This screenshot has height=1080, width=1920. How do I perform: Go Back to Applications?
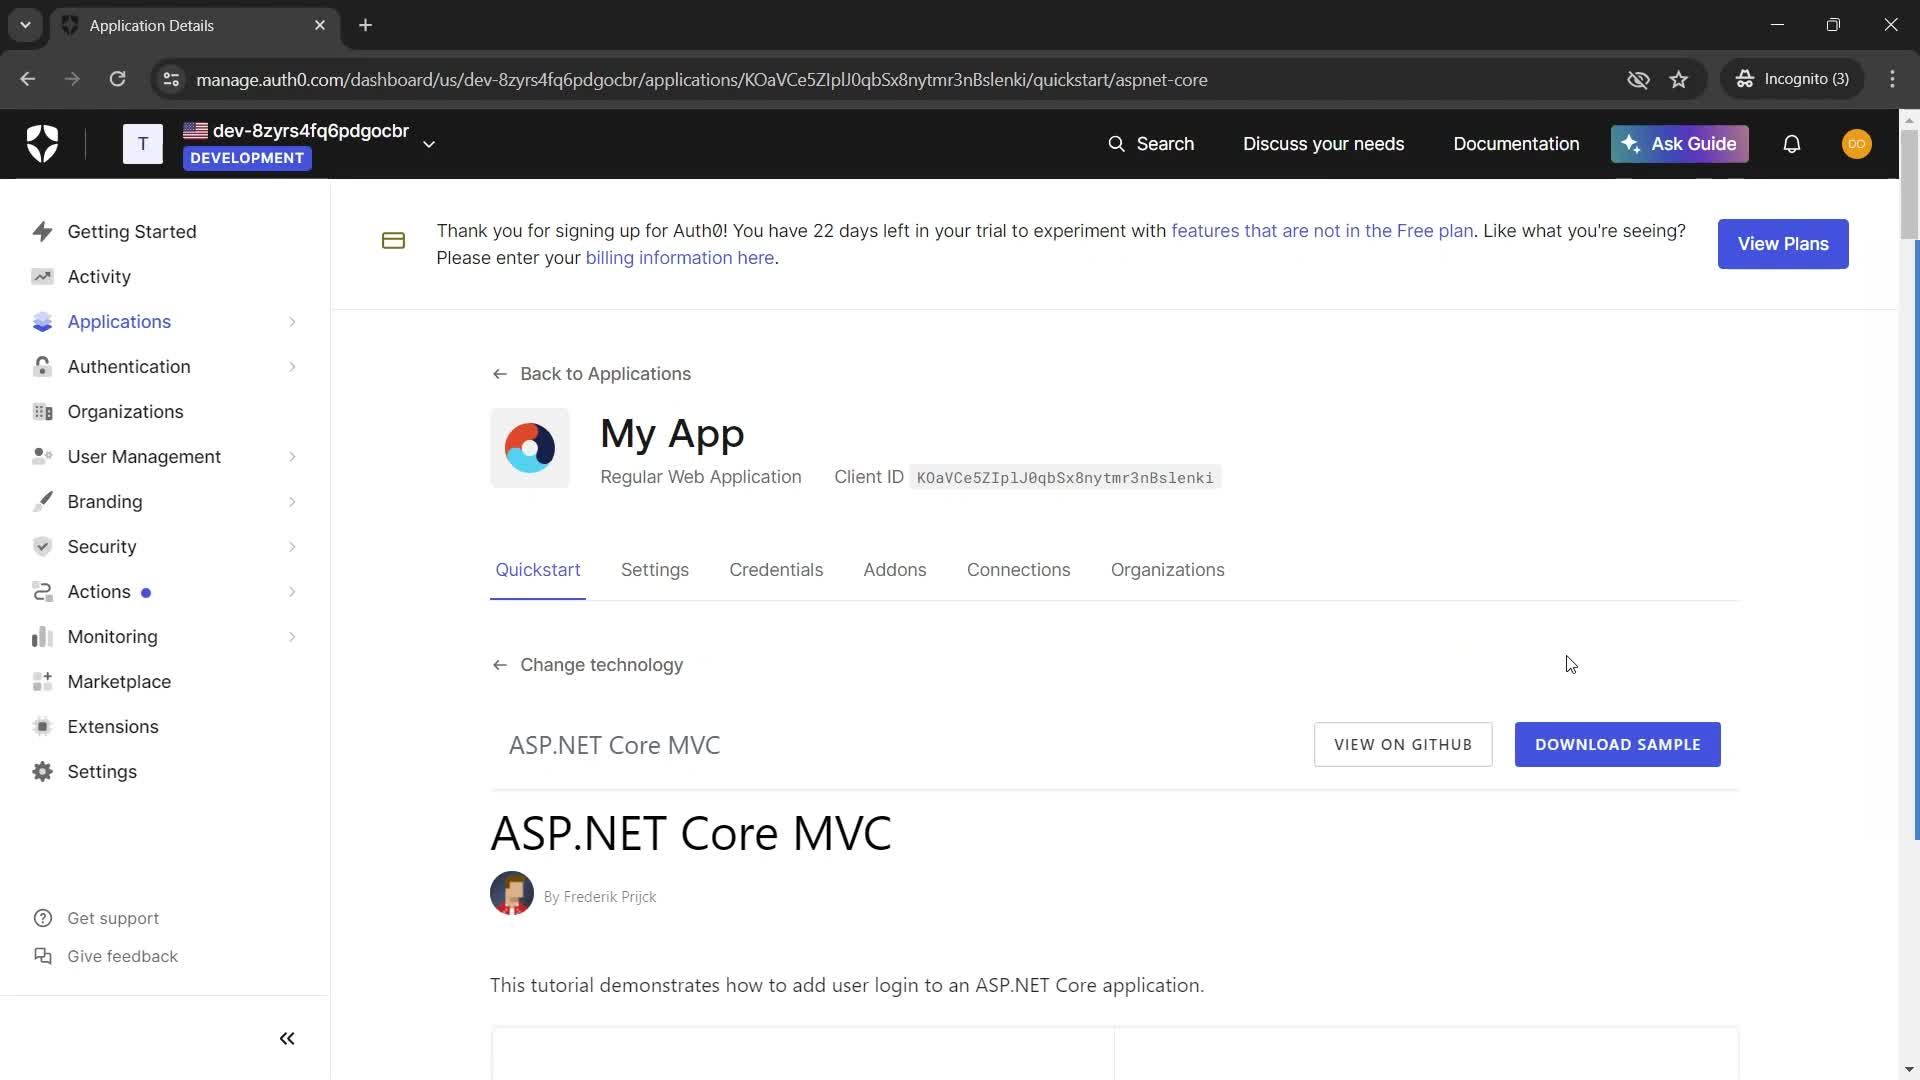pyautogui.click(x=591, y=374)
